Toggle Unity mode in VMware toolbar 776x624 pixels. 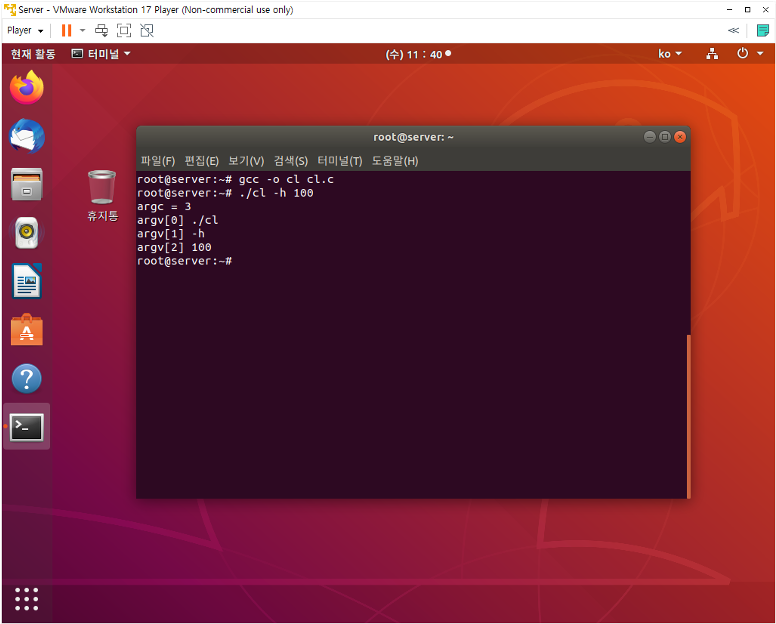pyautogui.click(x=147, y=31)
